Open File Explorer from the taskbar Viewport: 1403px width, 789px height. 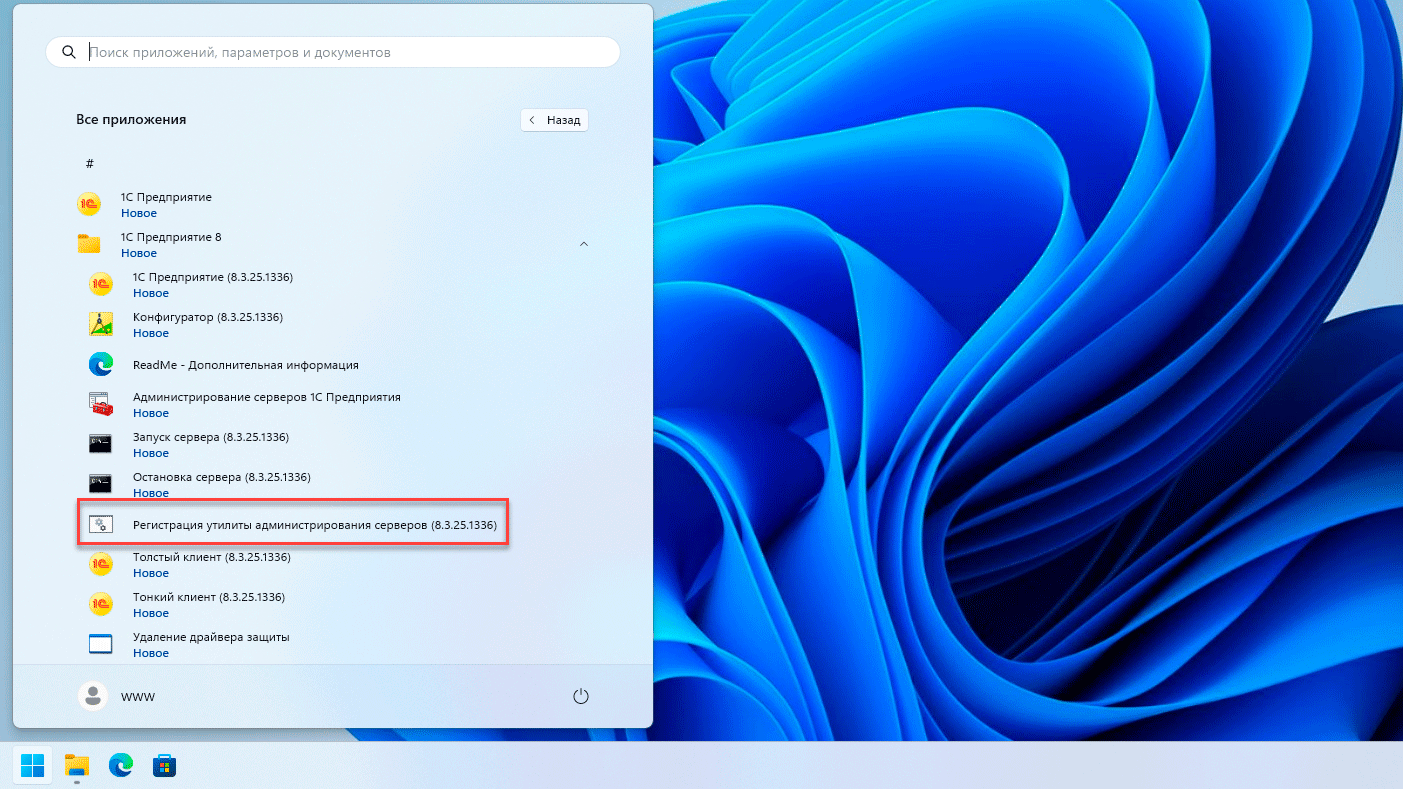point(77,766)
